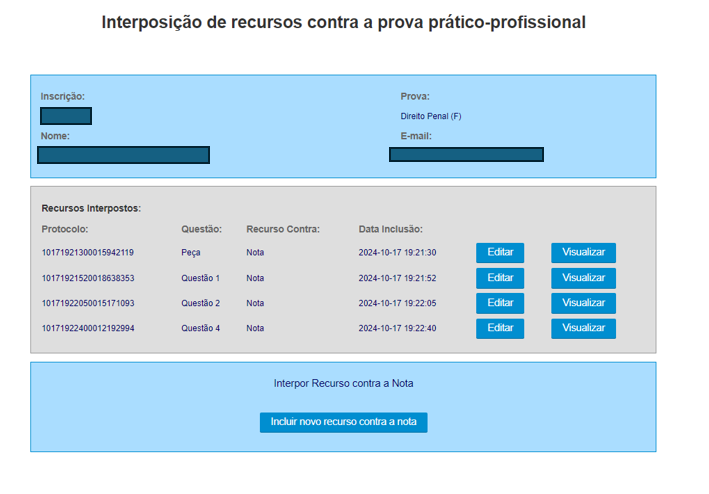Image resolution: width=709 pixels, height=494 pixels.
Task: View the Peça appeal with Visualizar
Action: coord(583,253)
